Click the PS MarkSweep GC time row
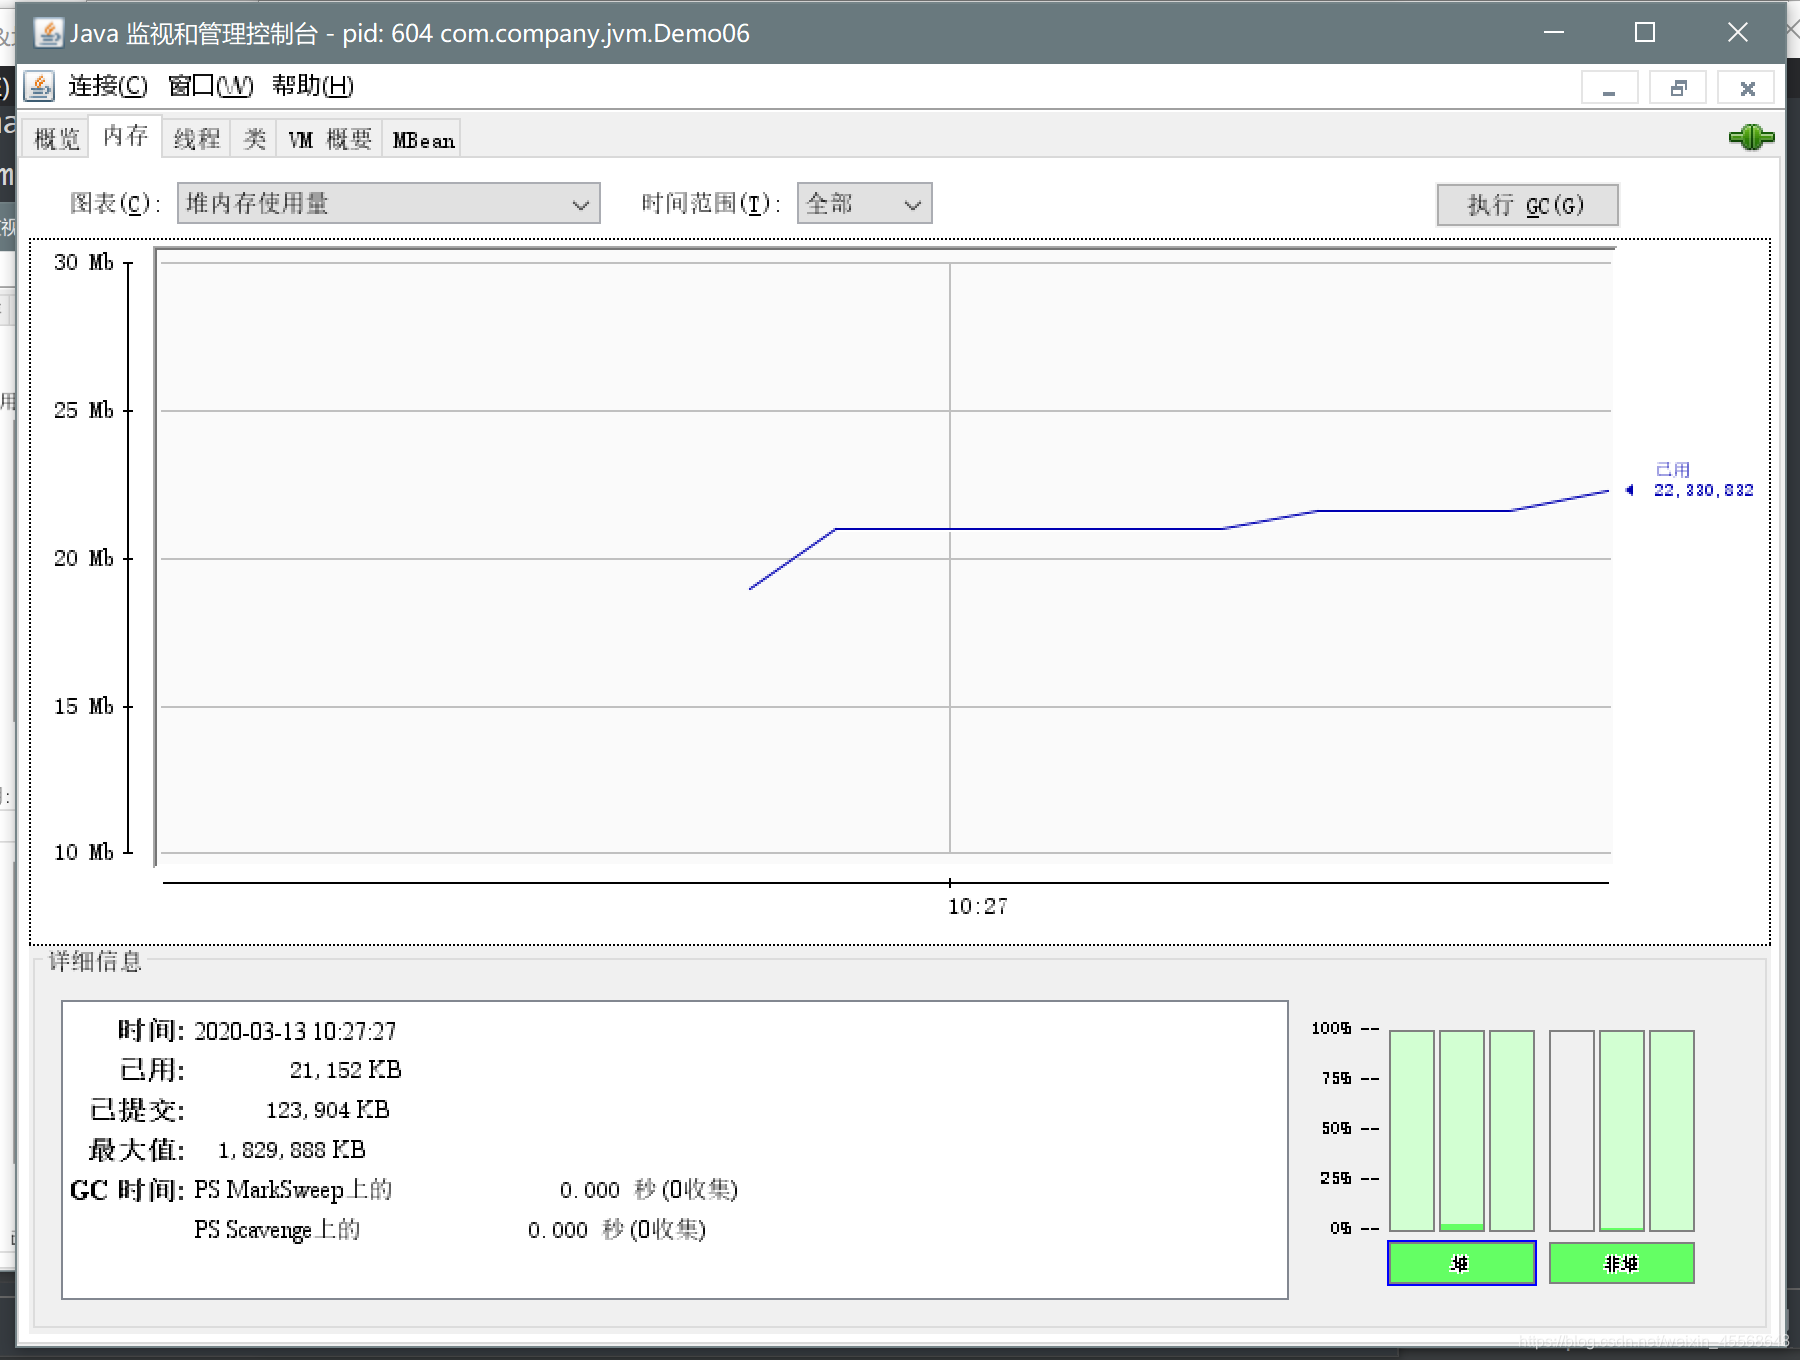The image size is (1800, 1360). (x=466, y=1190)
